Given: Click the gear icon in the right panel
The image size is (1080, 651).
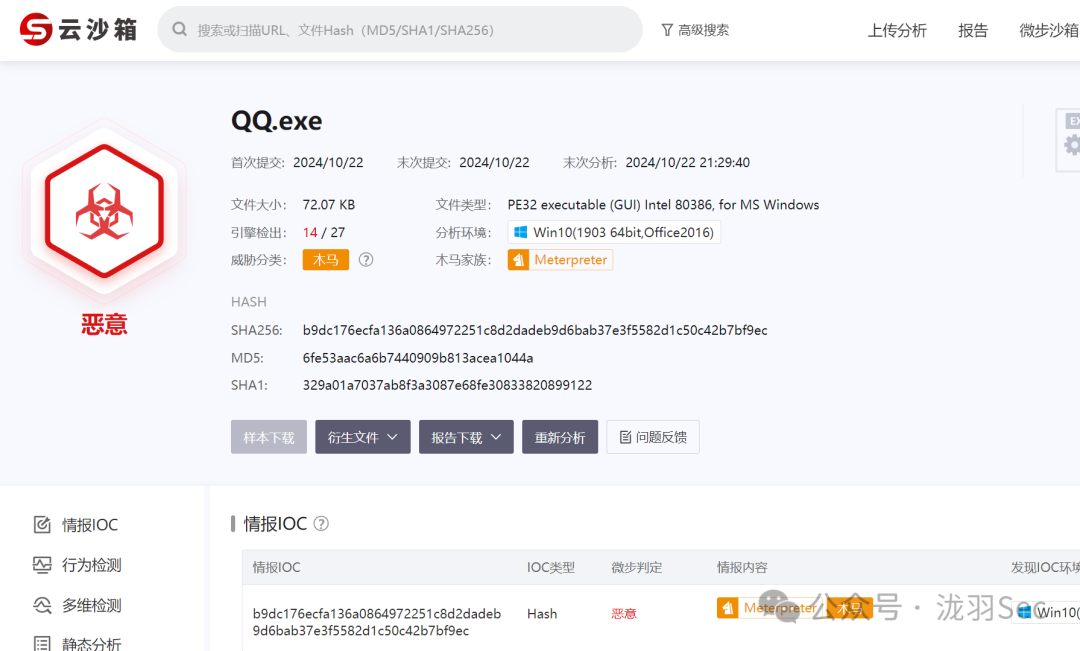Looking at the screenshot, I should (1072, 145).
